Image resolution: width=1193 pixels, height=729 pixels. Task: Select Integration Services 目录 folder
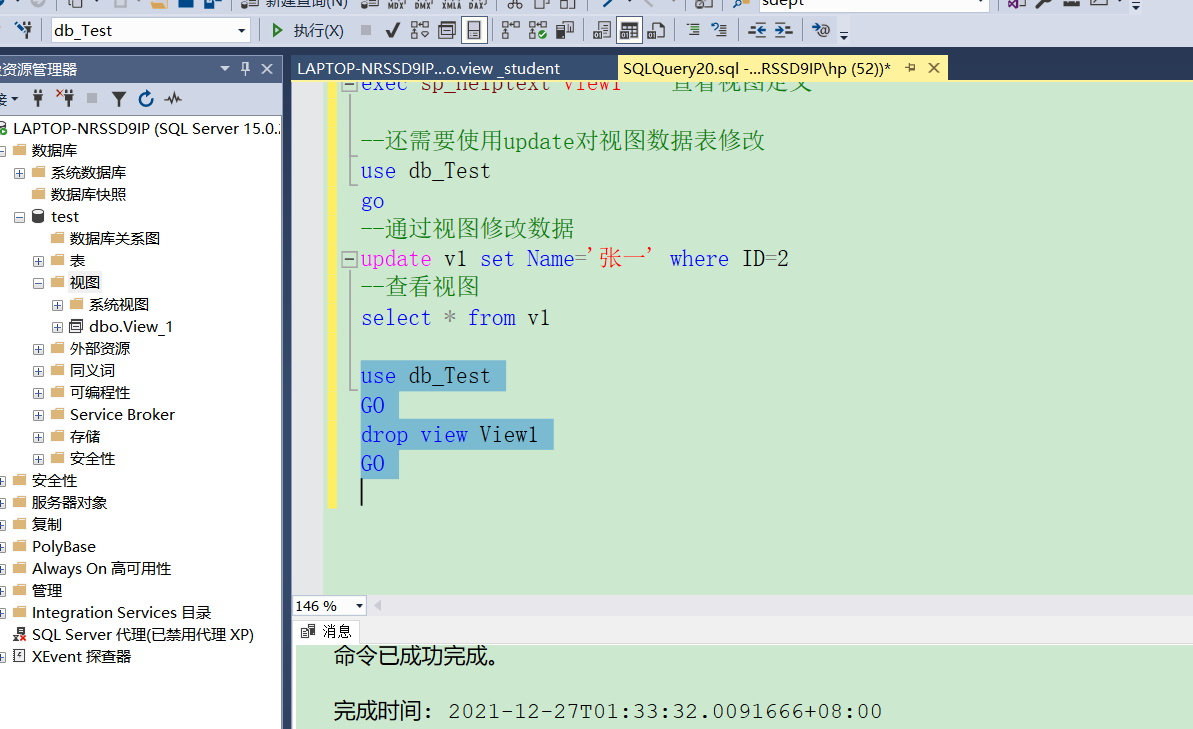[x=122, y=613]
